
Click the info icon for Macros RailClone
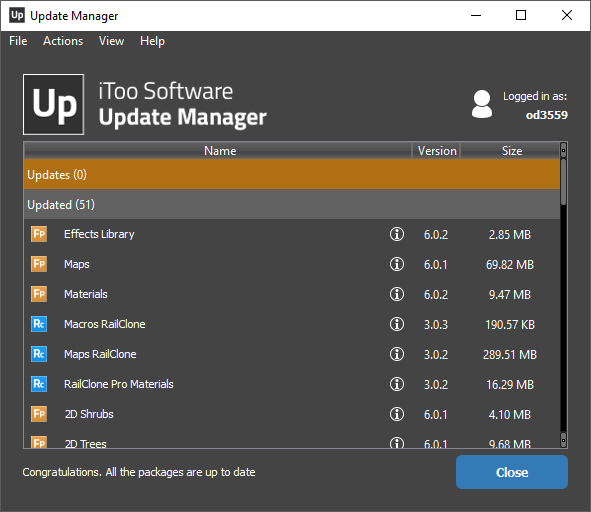[397, 324]
